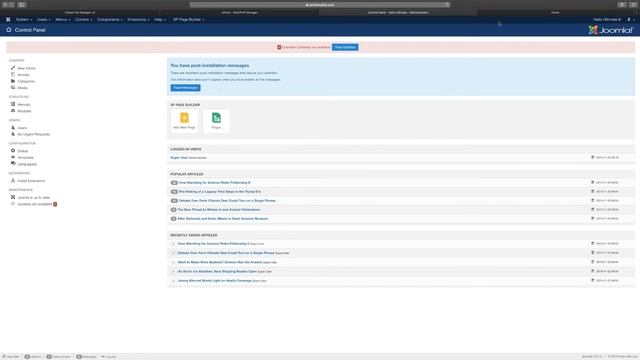The width and height of the screenshot is (640, 360).
Task: Click the Updates are available star icon
Action: pos(13,204)
